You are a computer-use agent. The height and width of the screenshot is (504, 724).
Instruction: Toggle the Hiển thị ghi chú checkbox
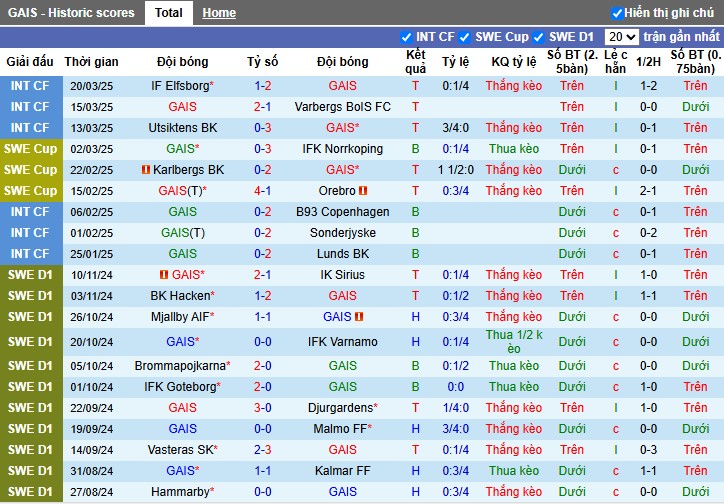point(616,13)
